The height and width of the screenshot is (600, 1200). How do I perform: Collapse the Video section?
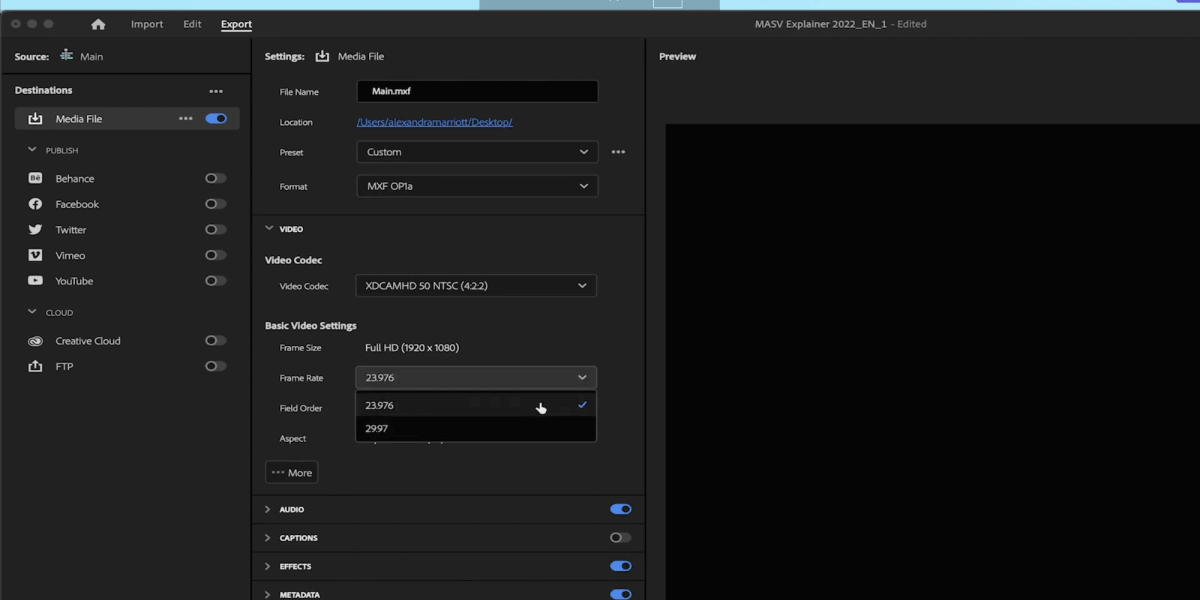point(269,229)
